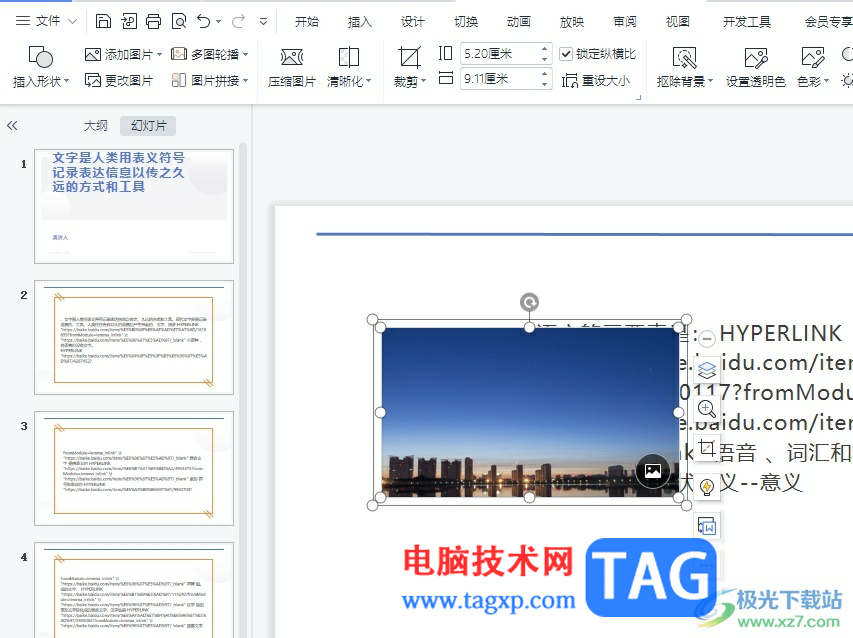Click the Print icon

pos(154,21)
